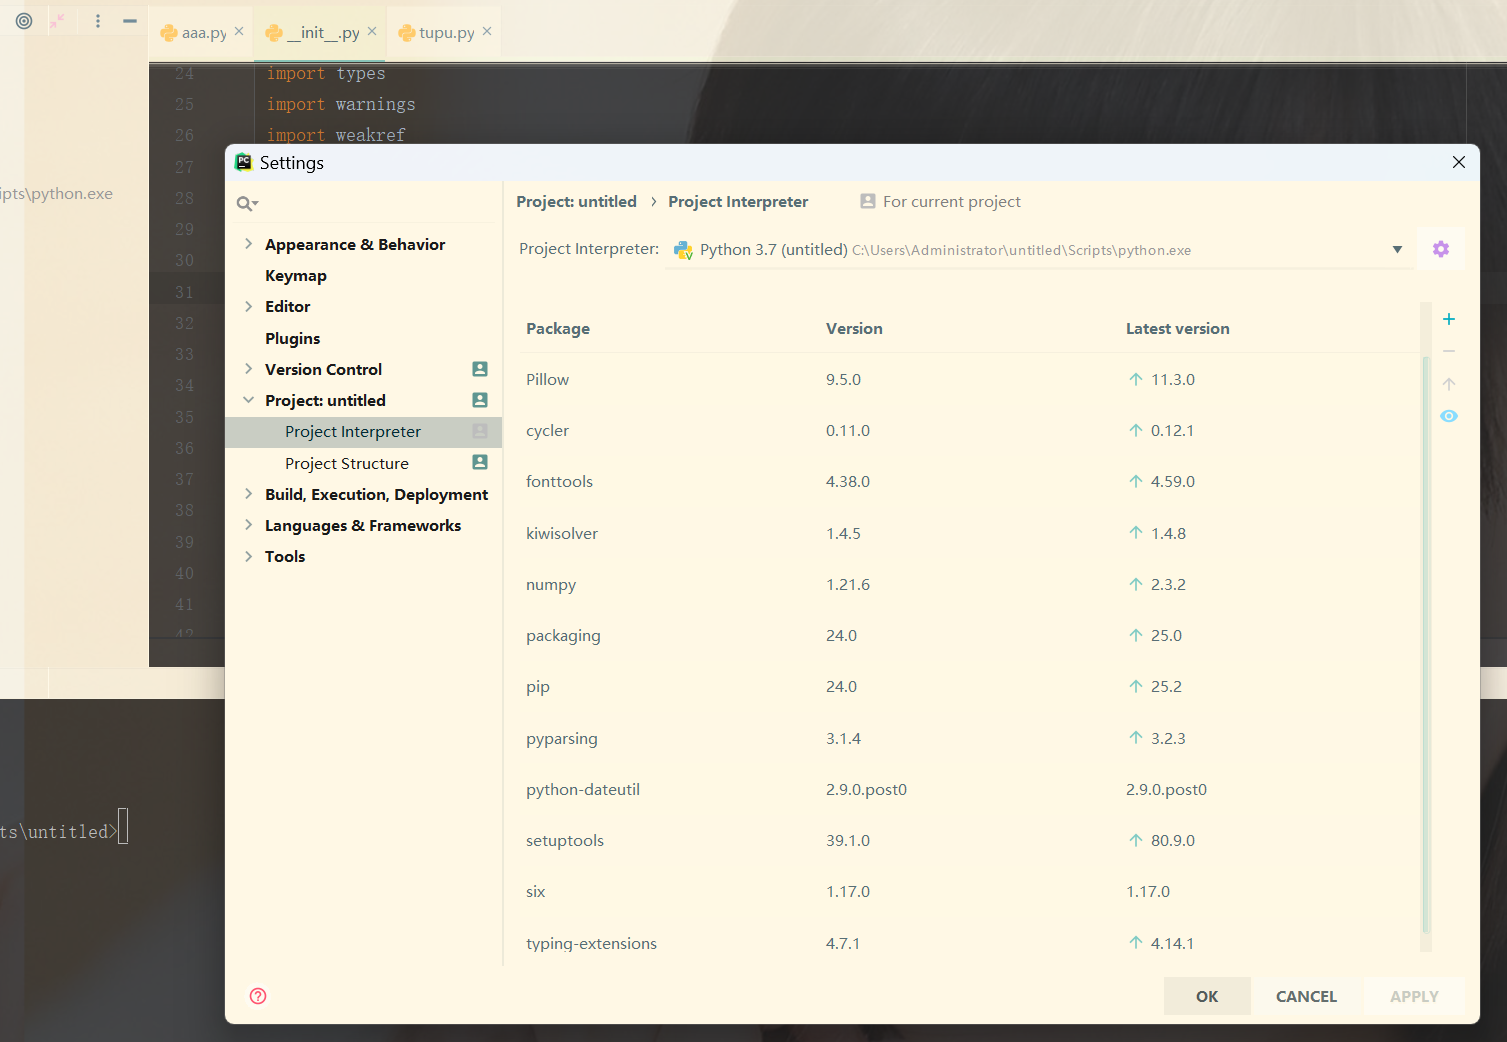Select the cycler package row

970,430
